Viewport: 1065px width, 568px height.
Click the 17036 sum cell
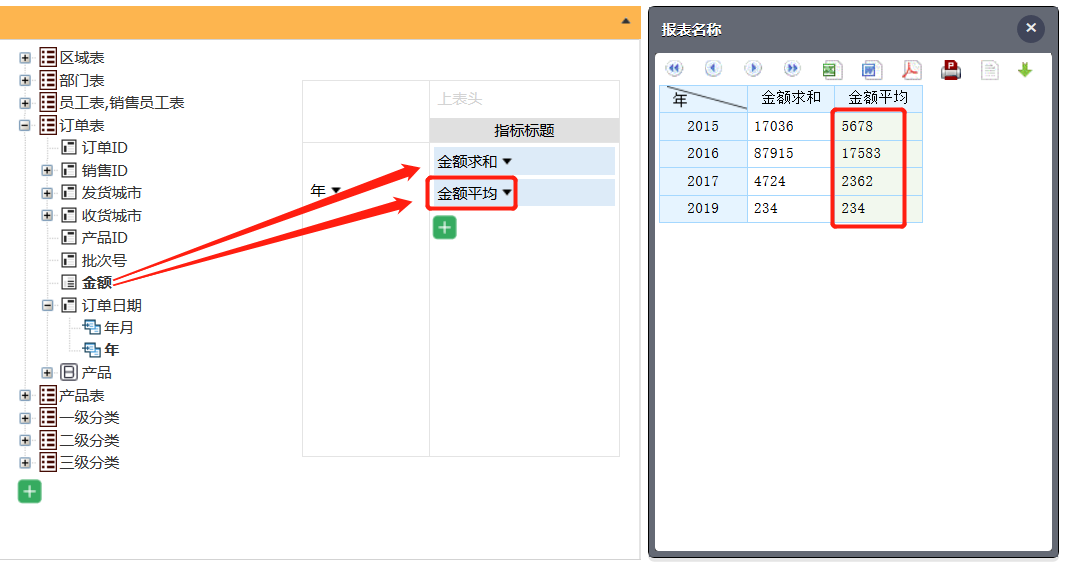(791, 126)
